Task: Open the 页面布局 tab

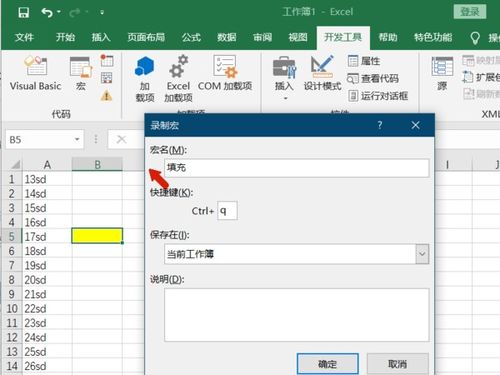Action: click(x=146, y=37)
